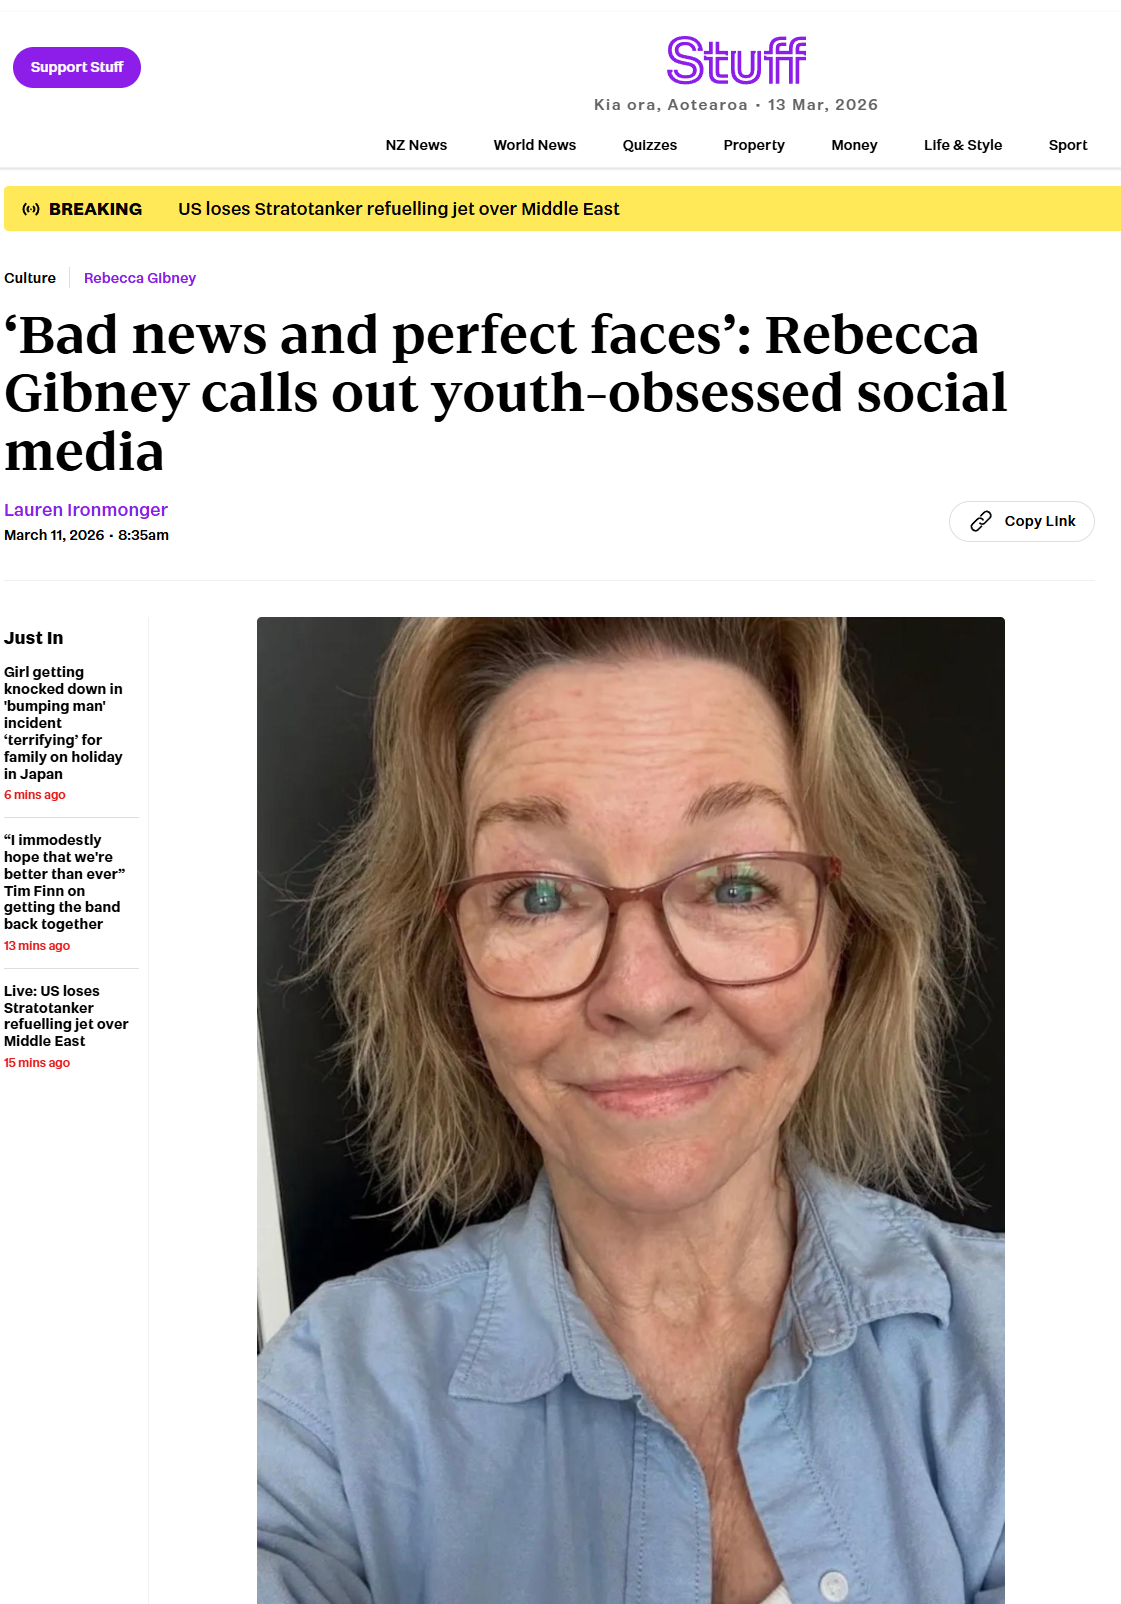Go to the Sport section
The width and height of the screenshot is (1121, 1604).
[1067, 145]
